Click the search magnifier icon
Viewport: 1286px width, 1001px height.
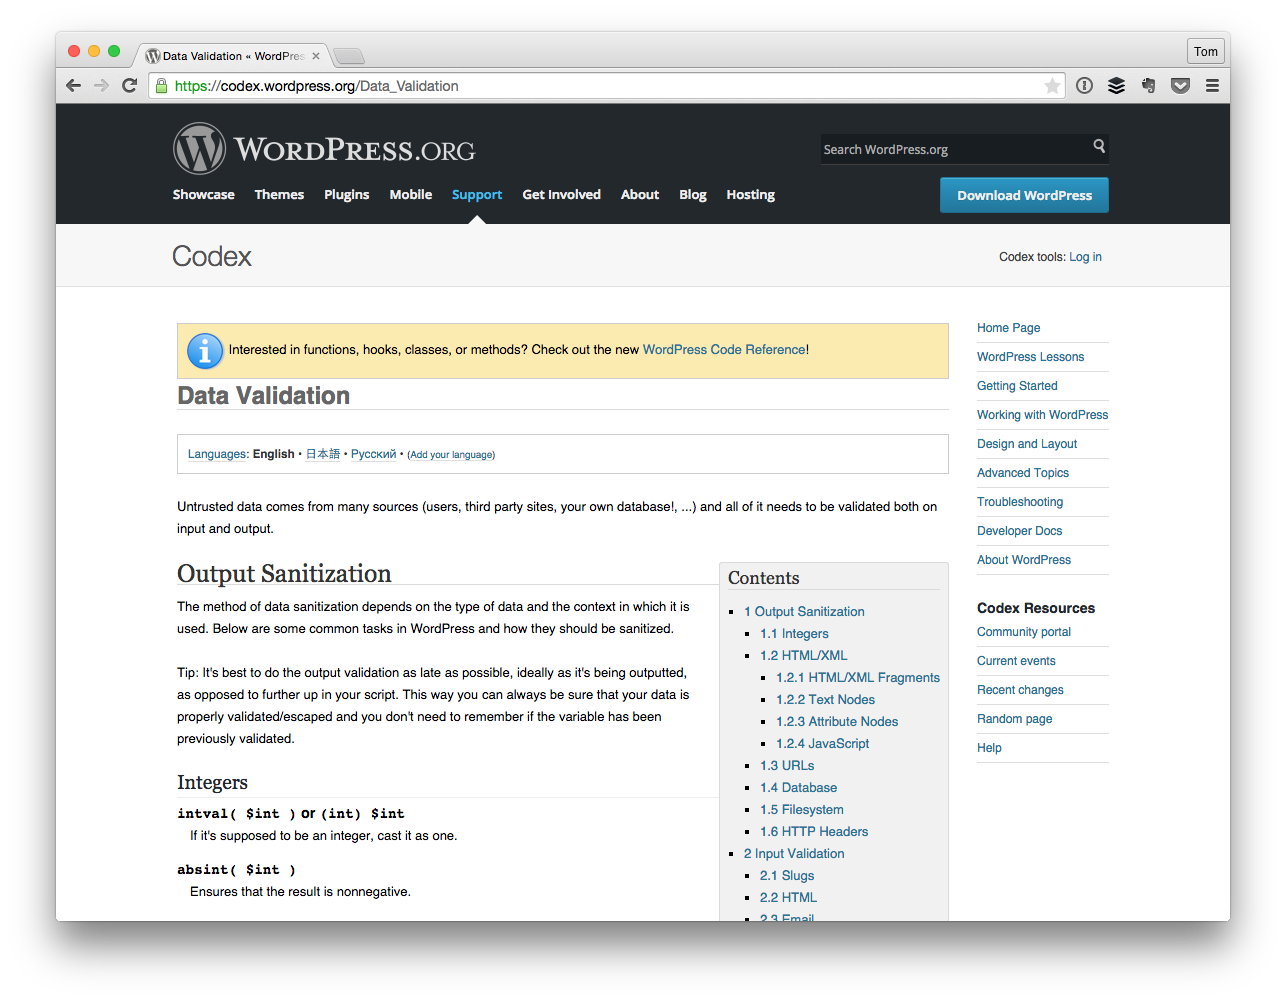[1099, 146]
